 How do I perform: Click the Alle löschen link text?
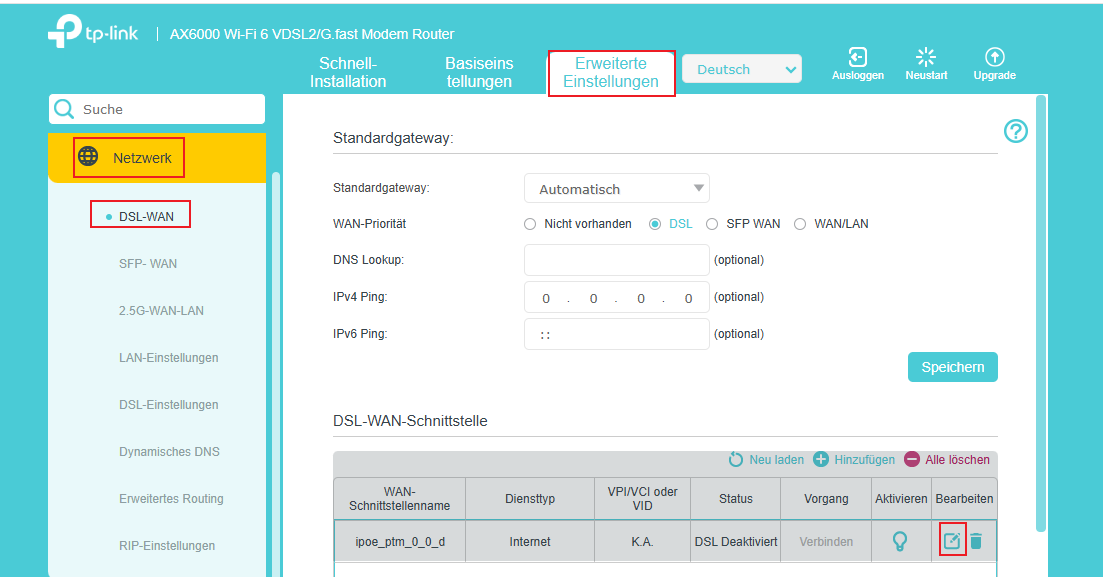point(957,459)
